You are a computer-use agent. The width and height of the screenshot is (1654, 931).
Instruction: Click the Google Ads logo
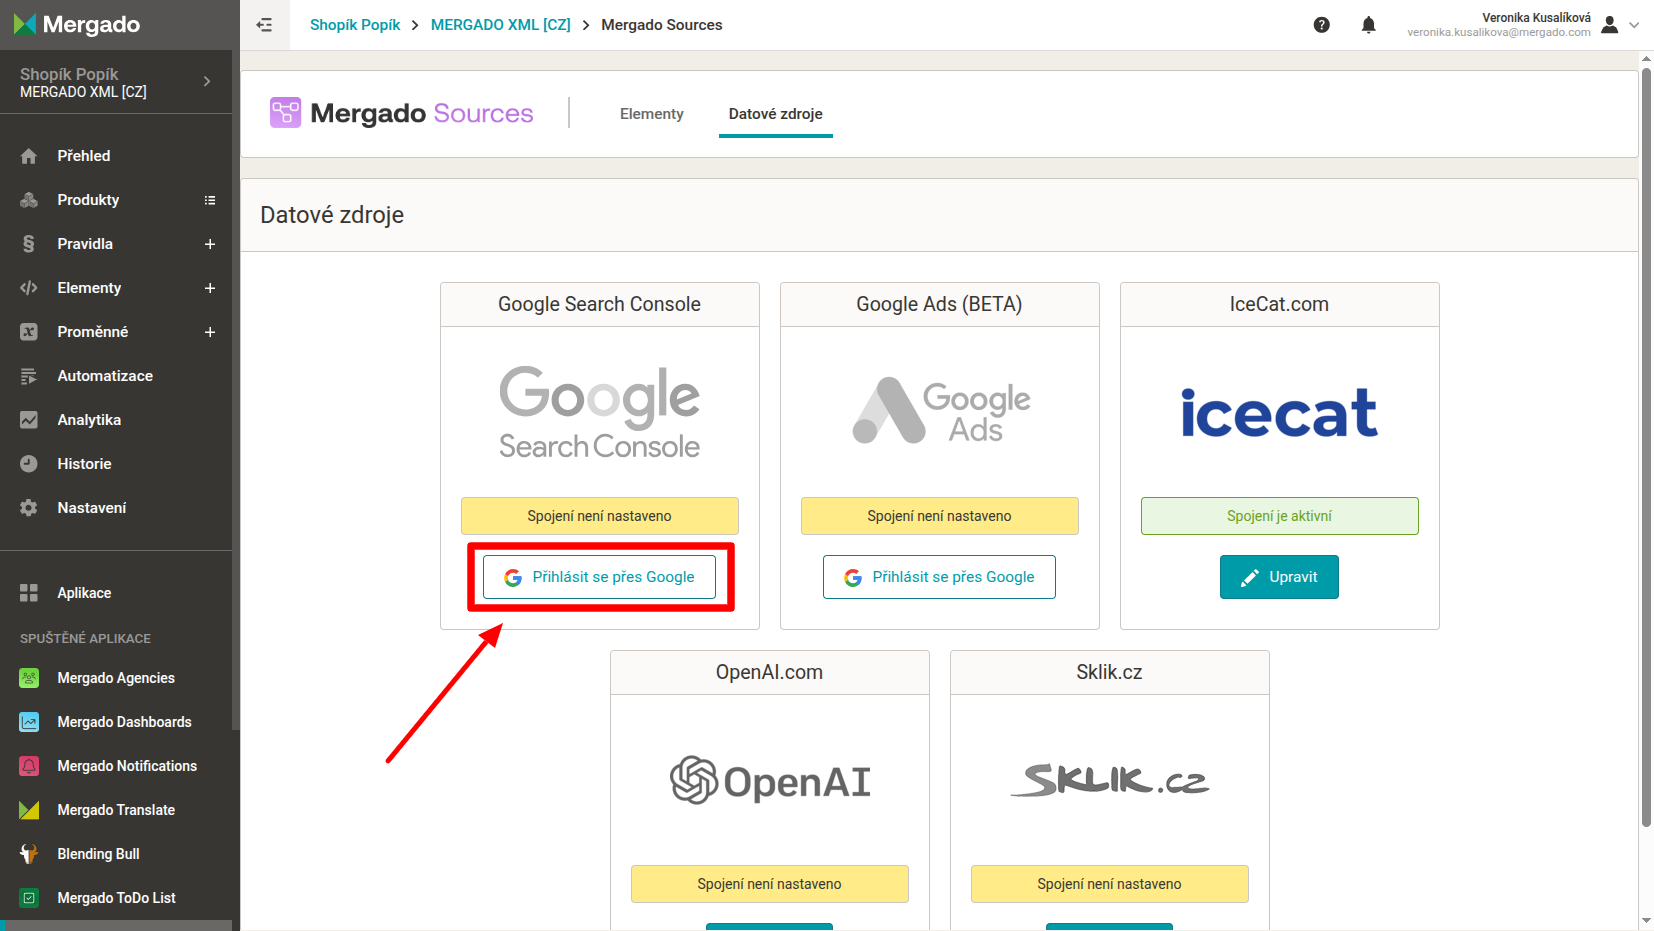940,411
